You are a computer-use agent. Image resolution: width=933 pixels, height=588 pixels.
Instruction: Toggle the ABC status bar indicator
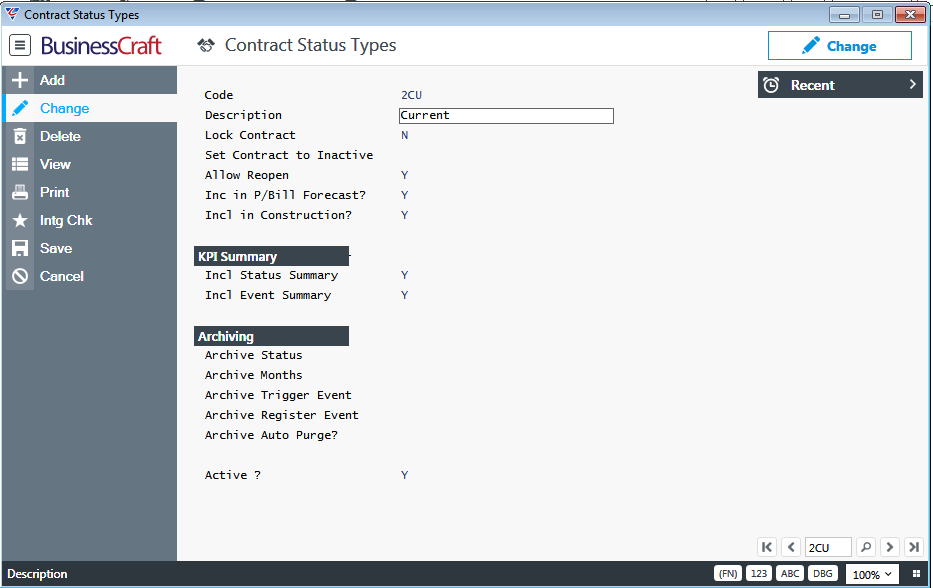pyautogui.click(x=790, y=574)
